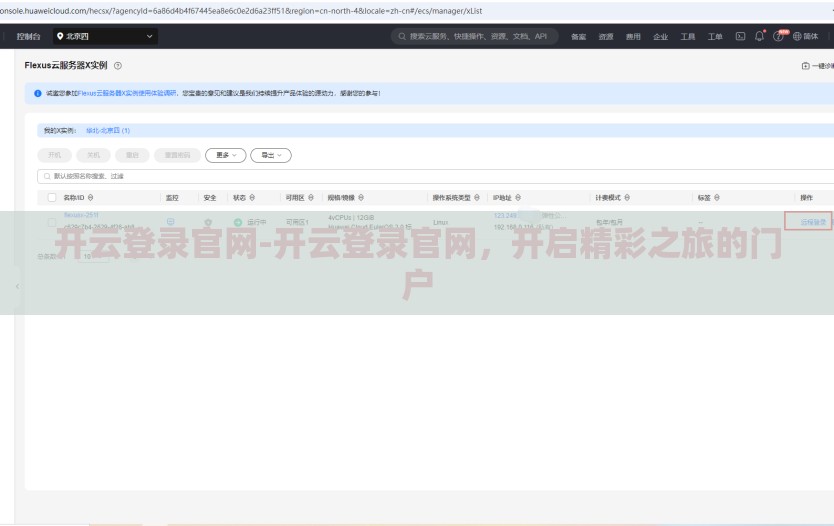Viewport: 834px width, 526px height.
Task: Sort by 标签 column sort icon
Action: click(x=717, y=197)
